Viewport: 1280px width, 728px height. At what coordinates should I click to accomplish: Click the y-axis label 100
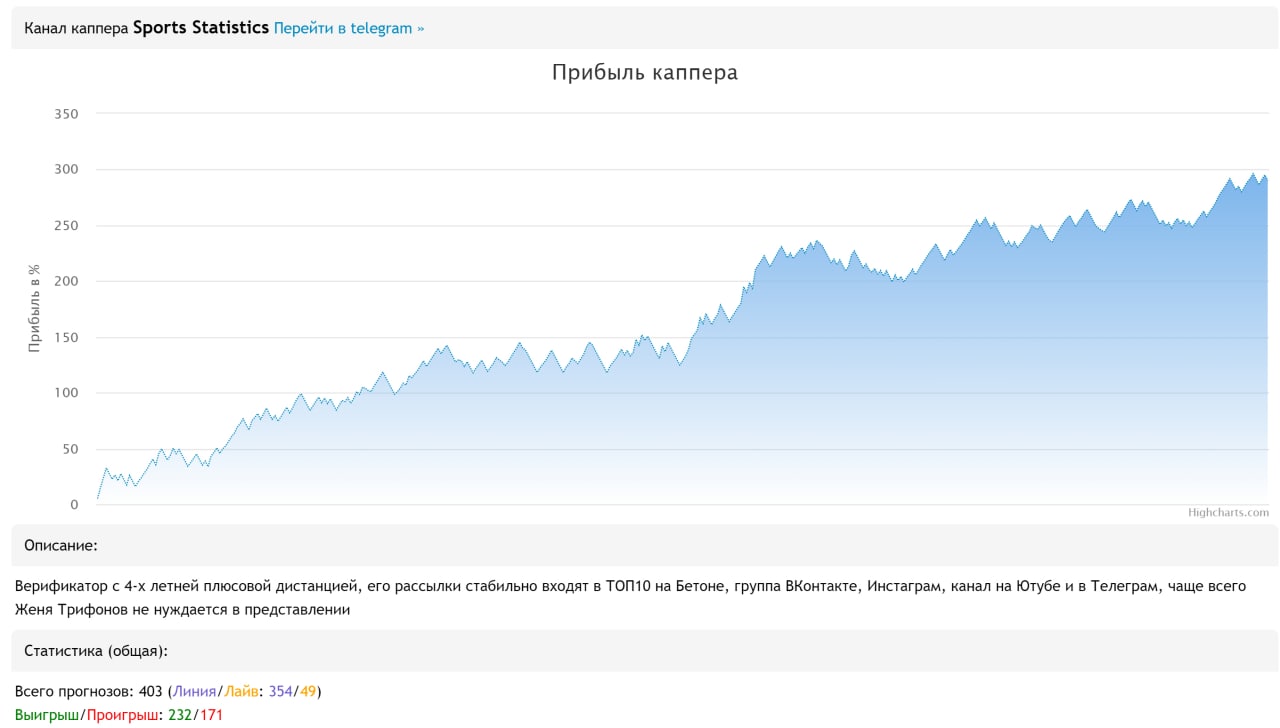click(x=66, y=393)
